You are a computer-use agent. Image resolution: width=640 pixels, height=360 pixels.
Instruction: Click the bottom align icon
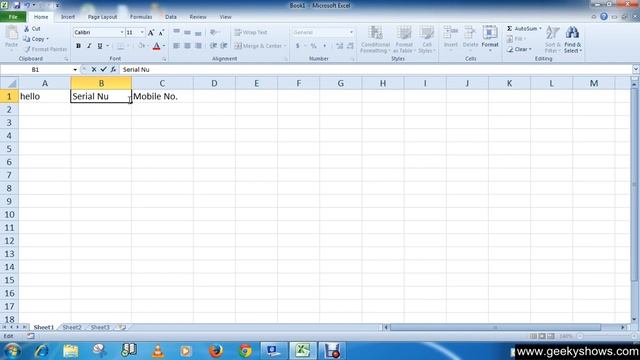[x=198, y=32]
